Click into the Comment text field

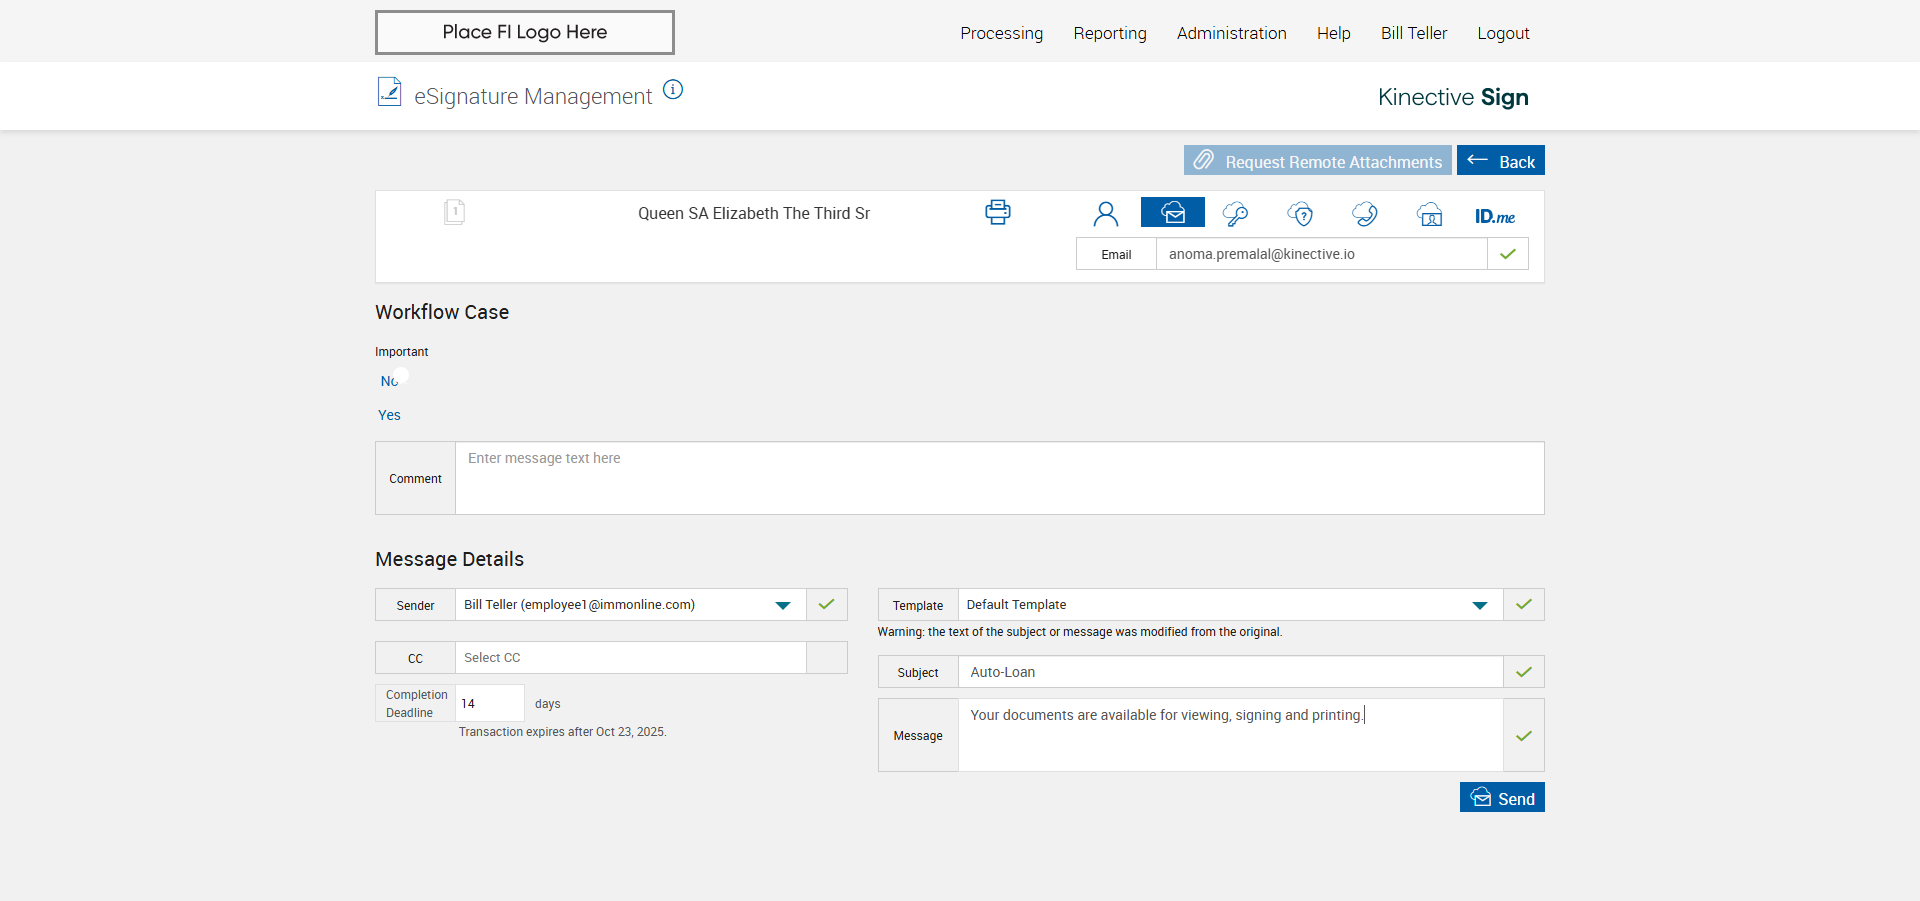[998, 478]
